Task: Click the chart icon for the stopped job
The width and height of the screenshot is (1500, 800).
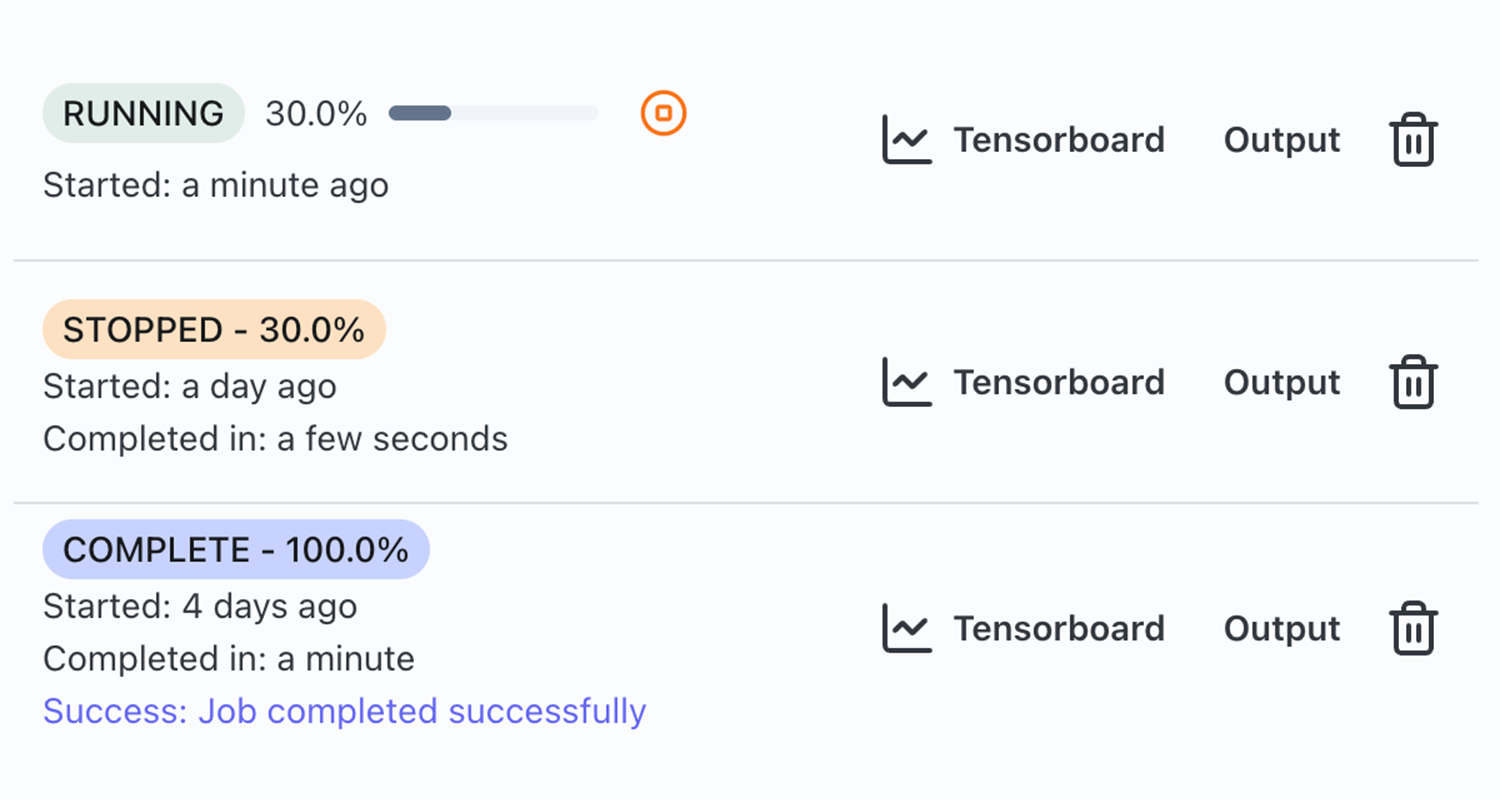Action: coord(907,382)
